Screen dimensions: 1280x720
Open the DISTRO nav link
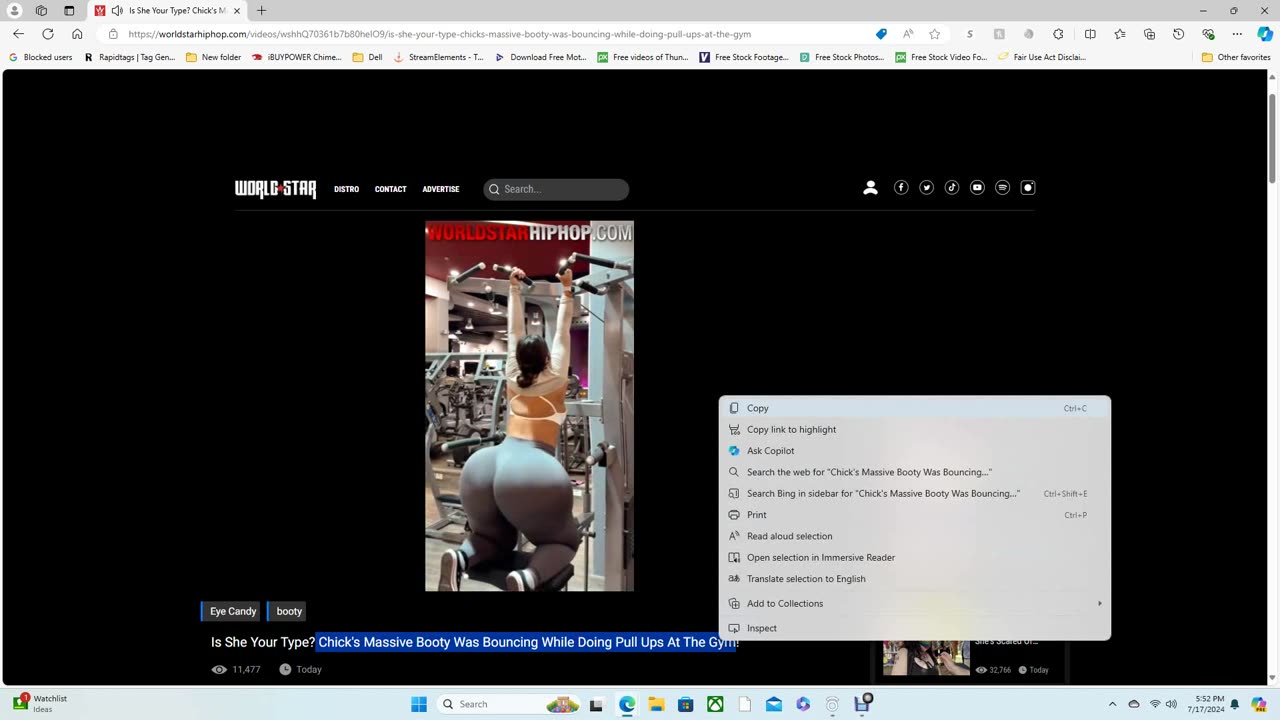346,189
